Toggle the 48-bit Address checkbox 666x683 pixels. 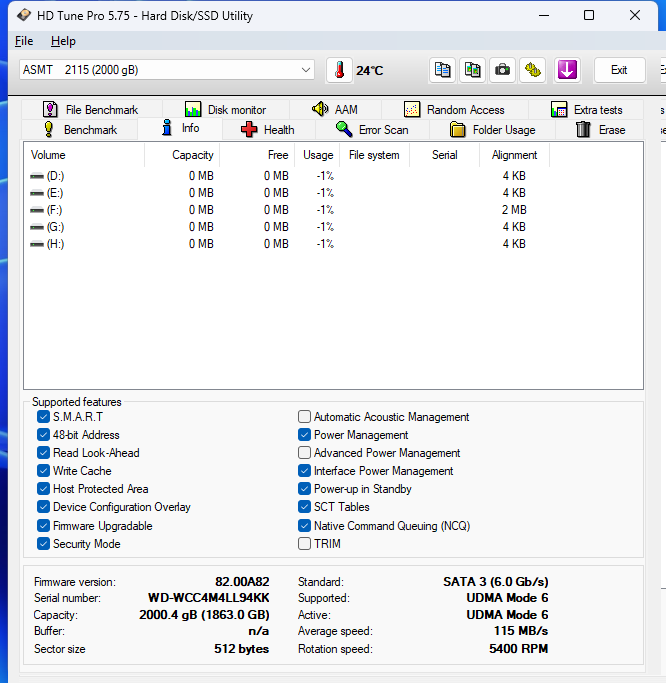pyautogui.click(x=44, y=435)
